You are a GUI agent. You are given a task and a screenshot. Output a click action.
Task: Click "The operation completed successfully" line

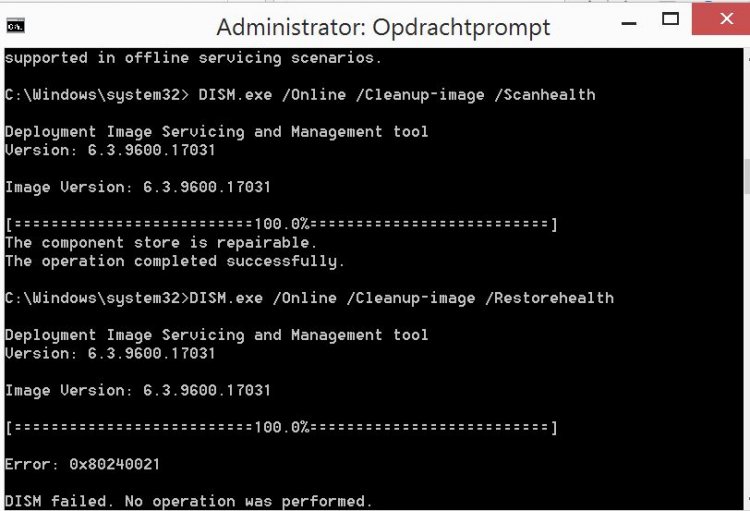tap(175, 261)
